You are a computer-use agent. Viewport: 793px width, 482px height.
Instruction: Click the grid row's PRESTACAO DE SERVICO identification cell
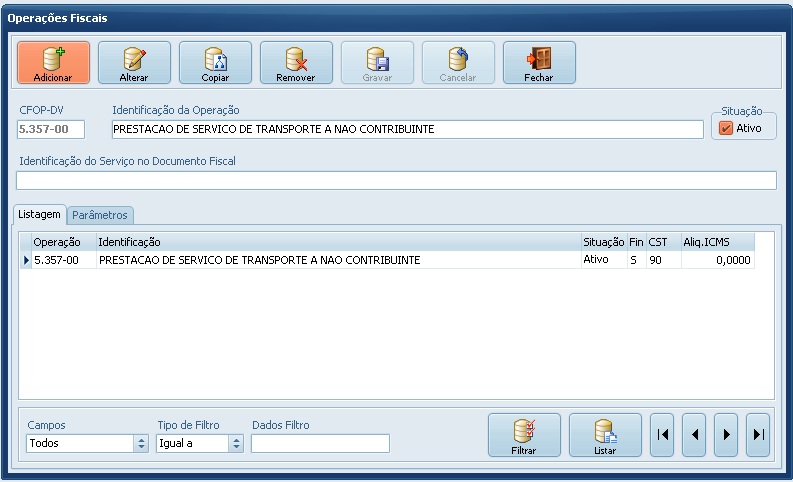click(x=339, y=260)
